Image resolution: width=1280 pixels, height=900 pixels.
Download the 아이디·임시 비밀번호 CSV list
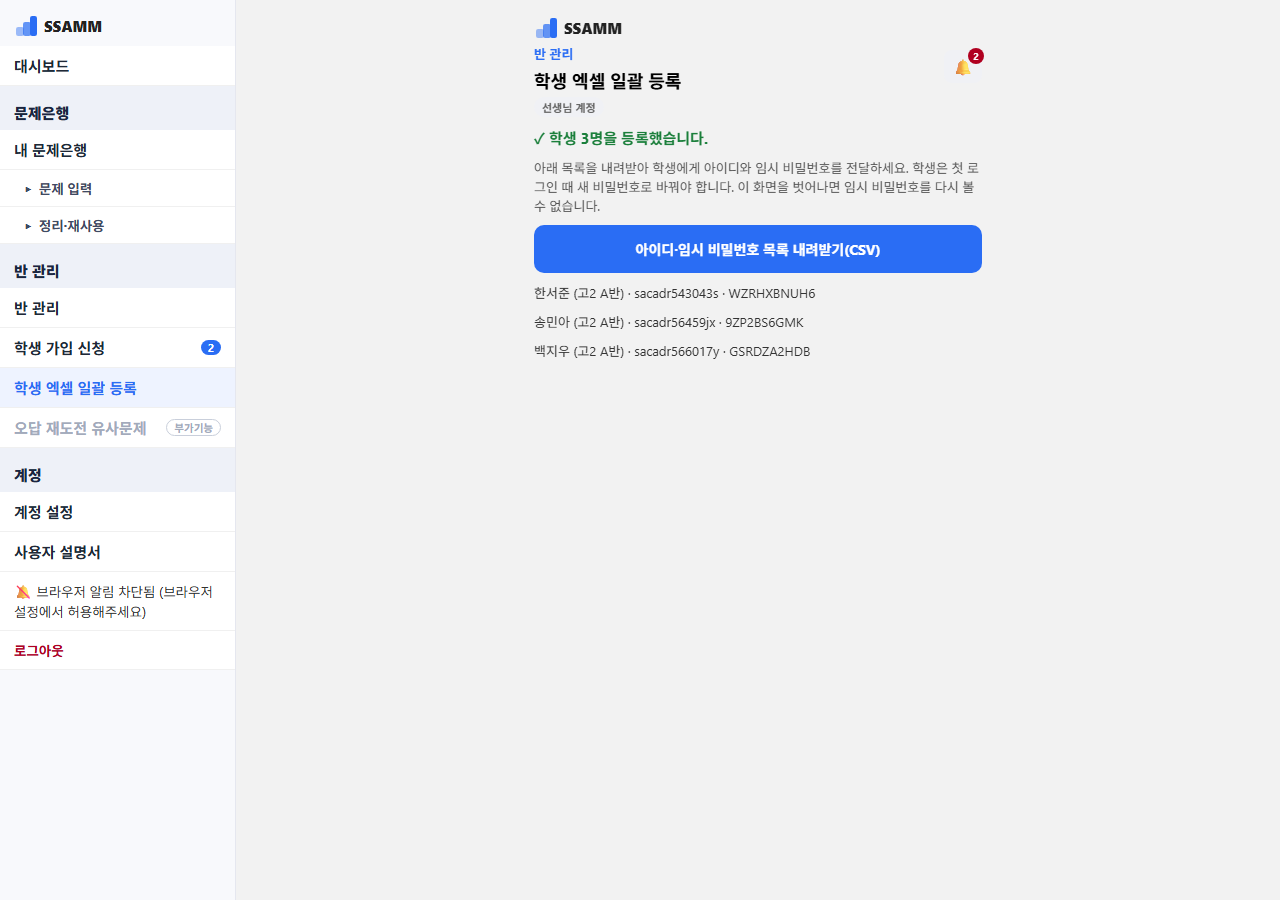click(x=758, y=249)
